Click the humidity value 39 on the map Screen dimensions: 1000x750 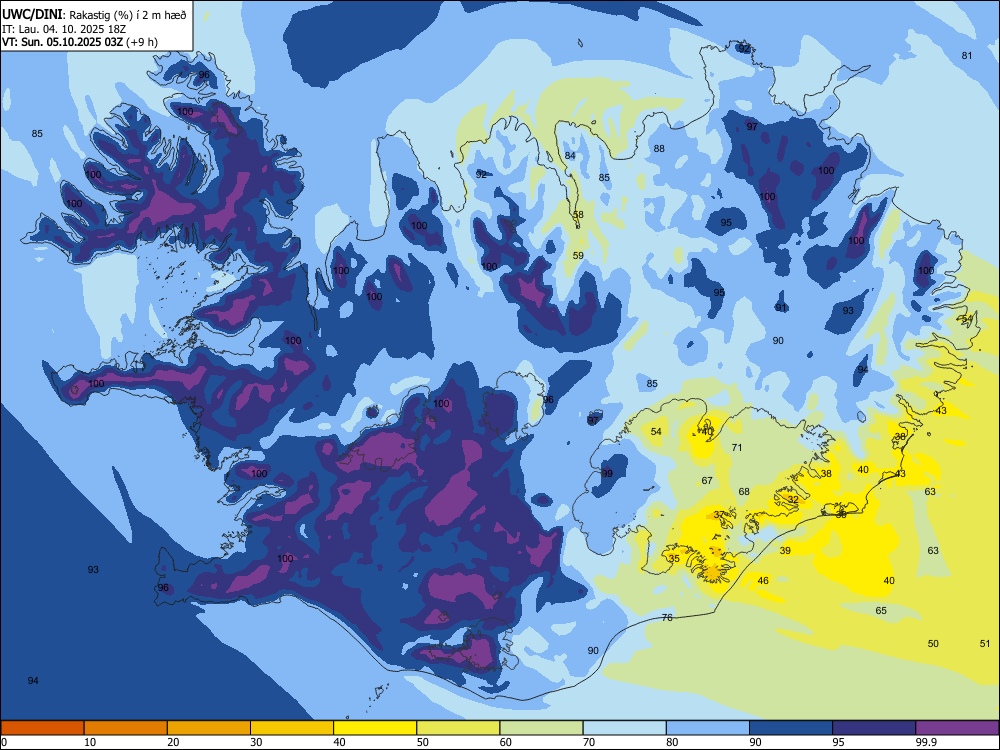point(785,550)
